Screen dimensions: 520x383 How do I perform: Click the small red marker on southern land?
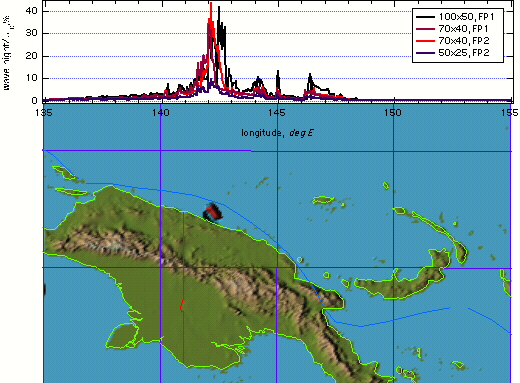click(182, 306)
